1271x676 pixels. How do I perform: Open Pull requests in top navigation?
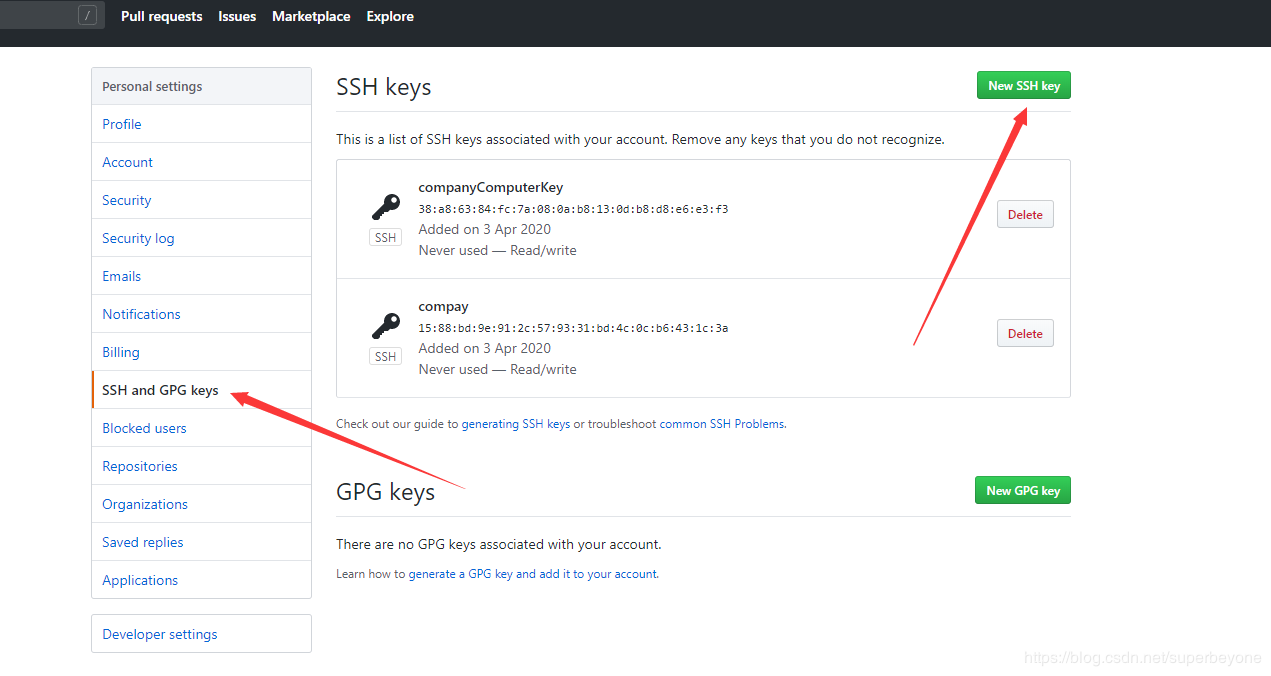[x=161, y=17]
